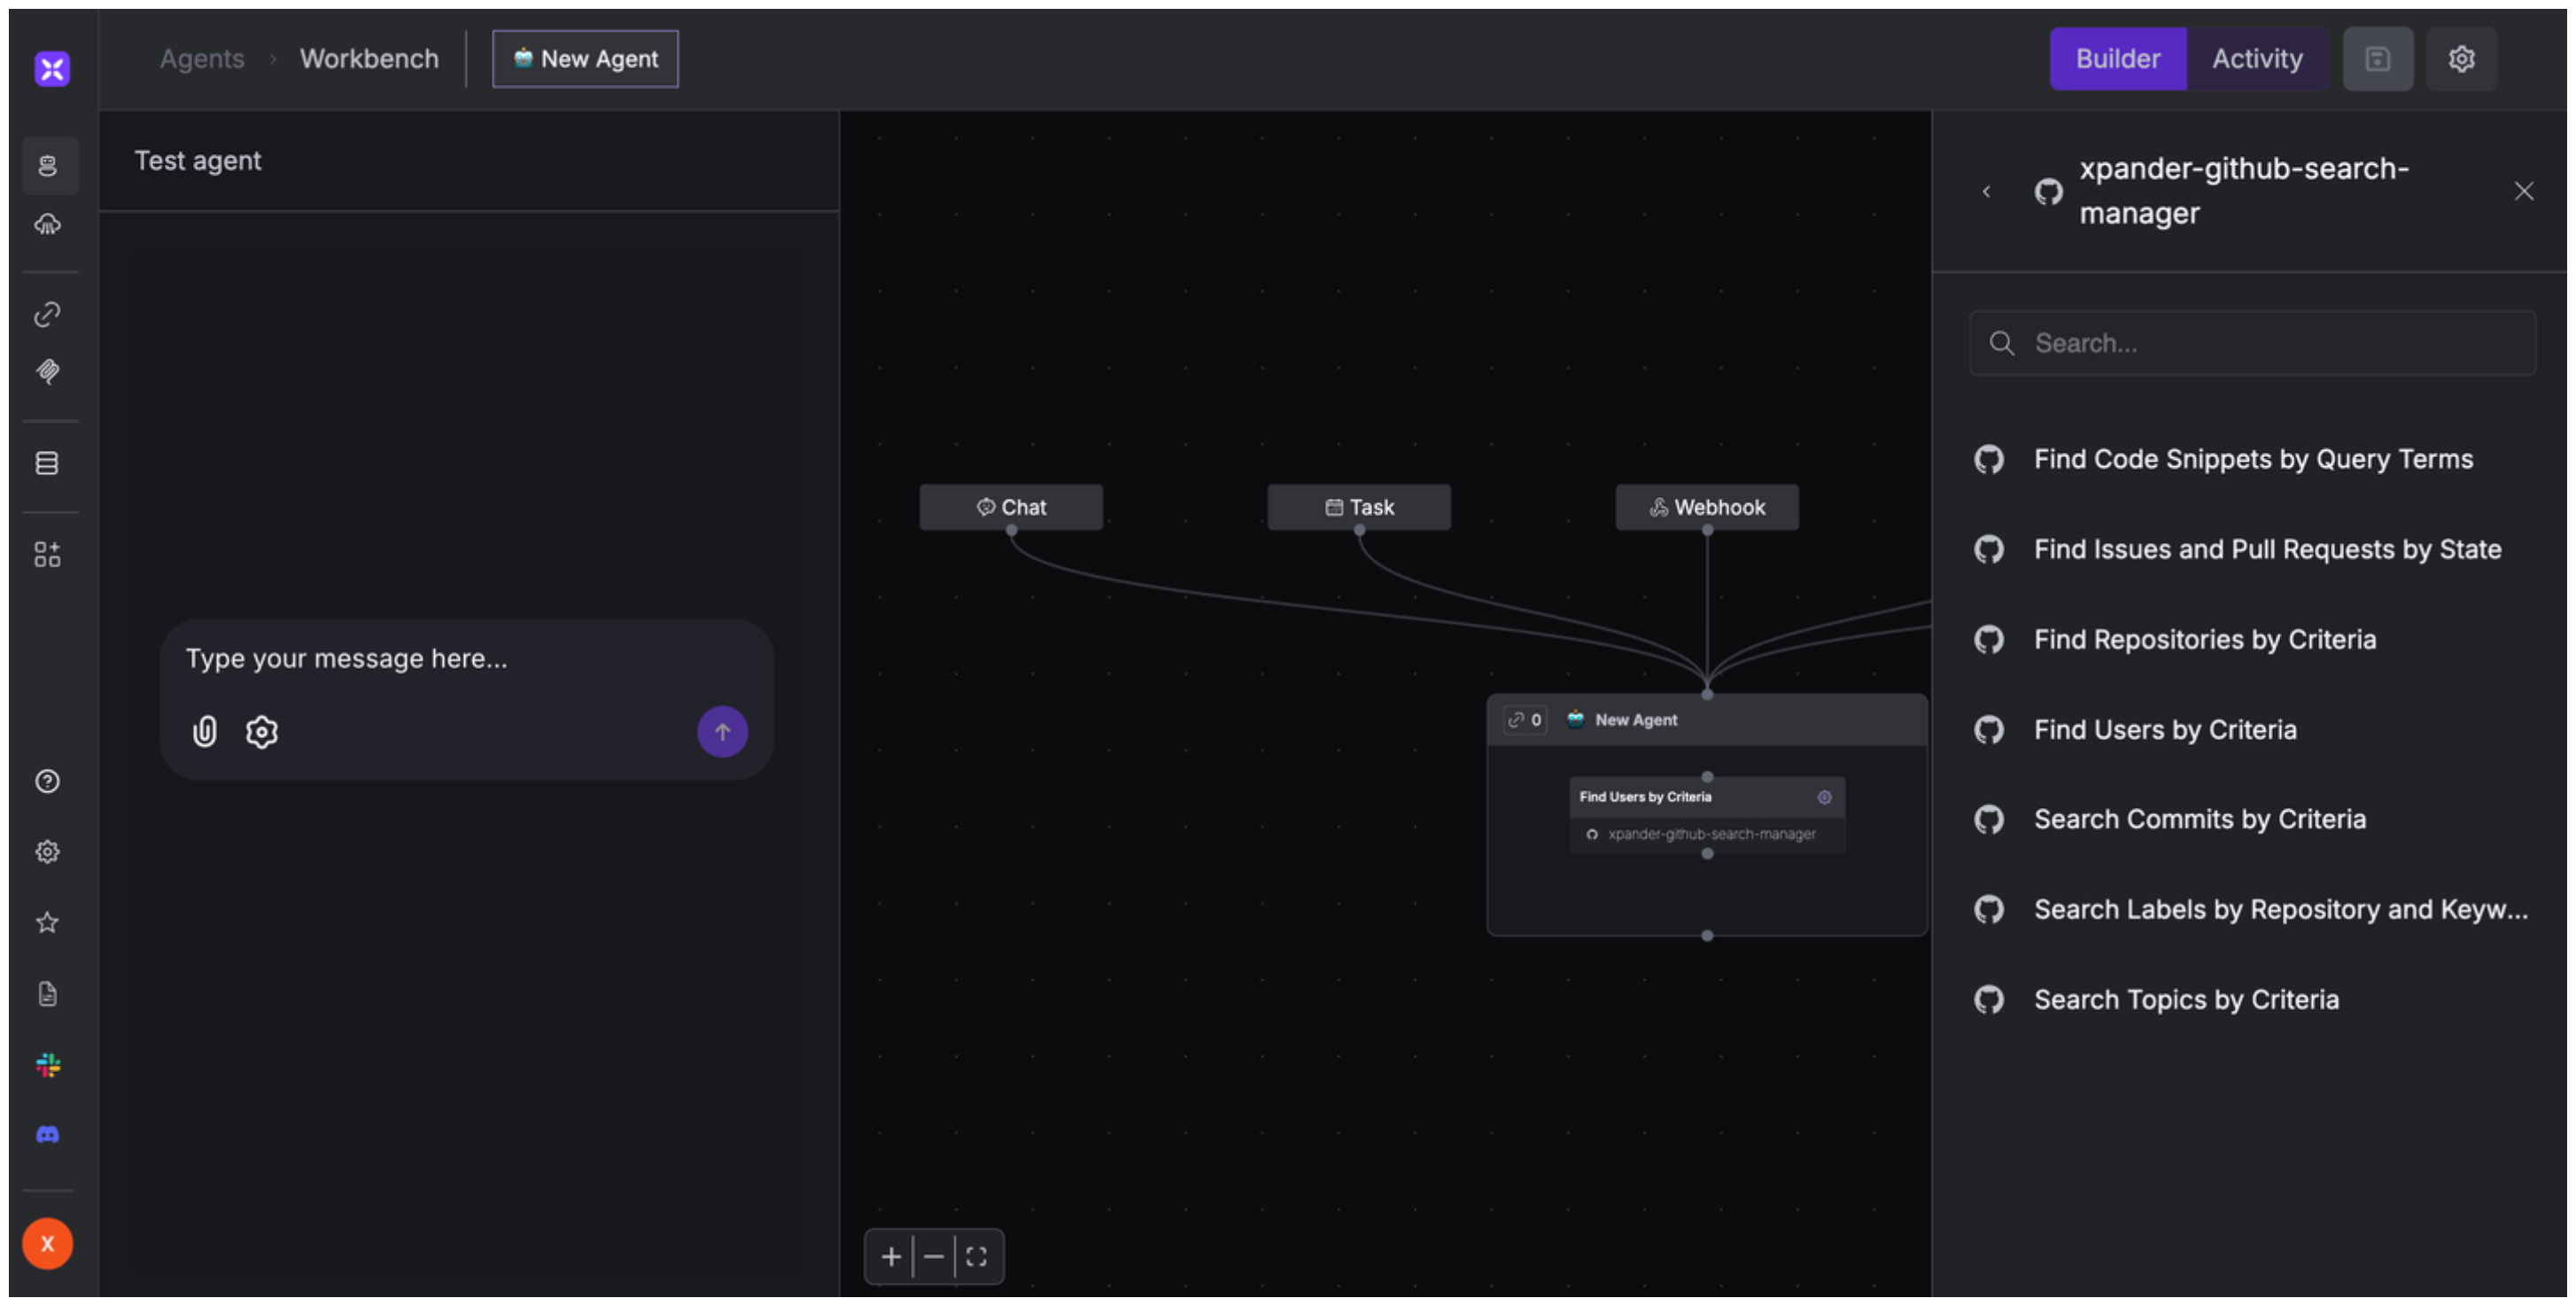Click the attachment paperclip icon in chat
The height and width of the screenshot is (1306, 2576).
coord(204,732)
